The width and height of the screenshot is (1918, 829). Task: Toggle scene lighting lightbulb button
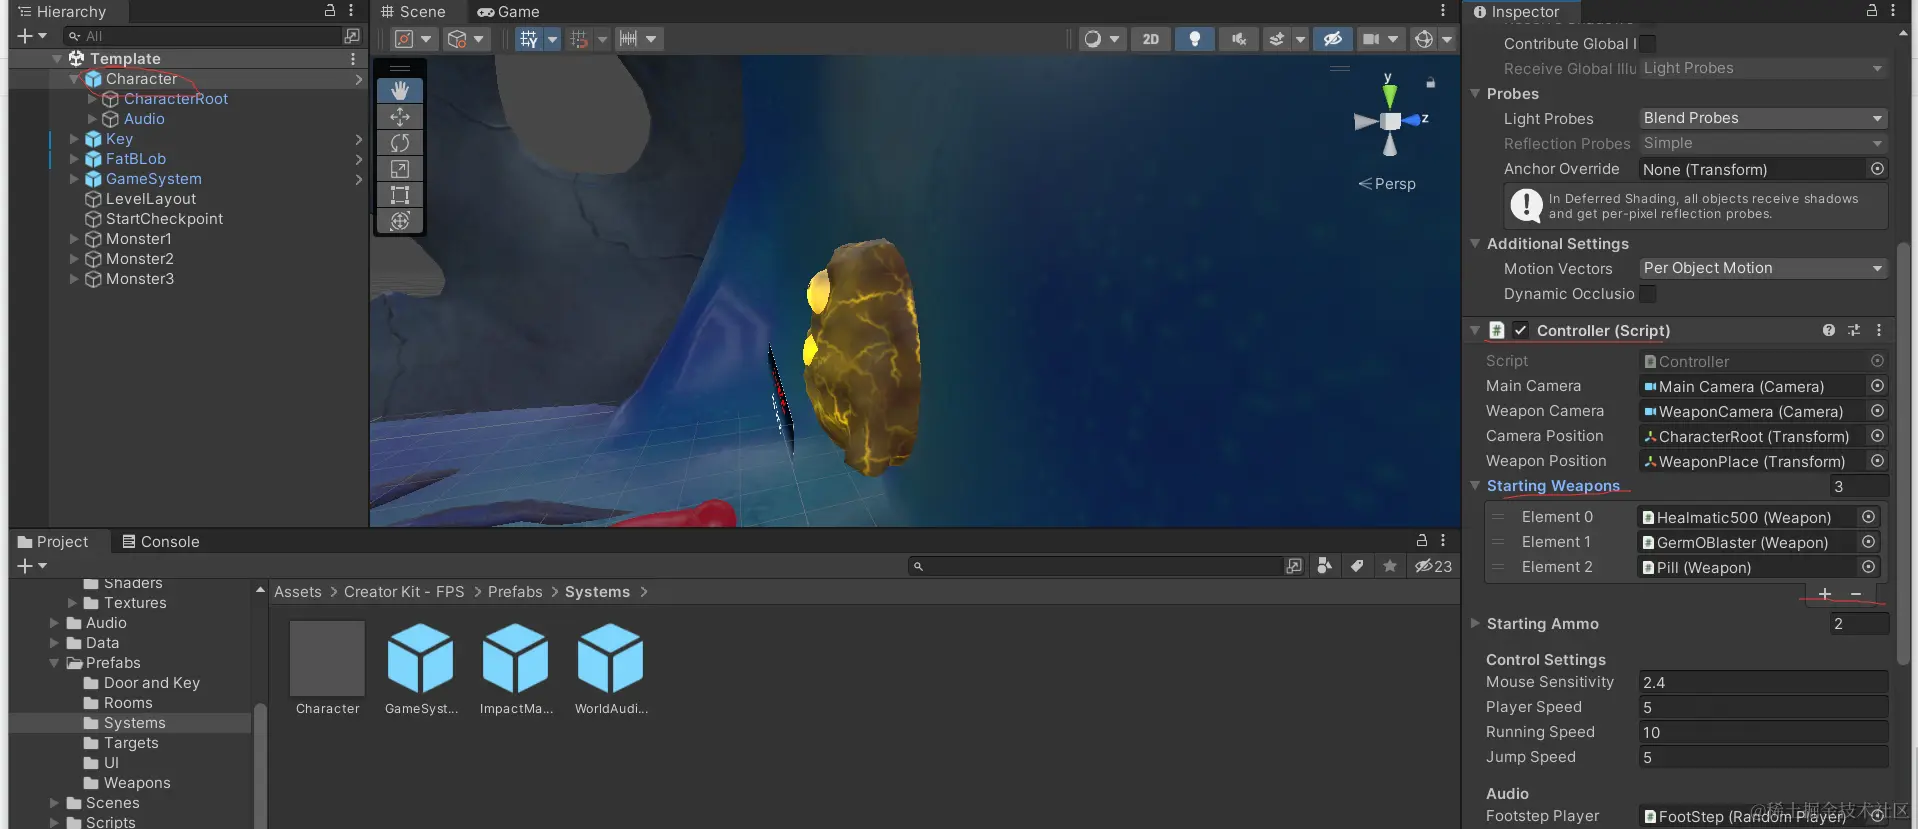coord(1195,39)
